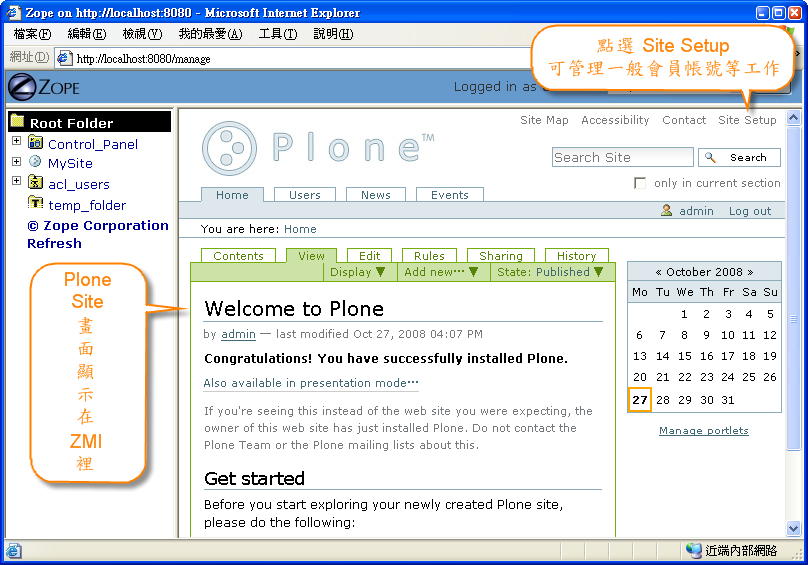The image size is (808, 565).
Task: Expand the MySite tree node
Action: click(16, 161)
